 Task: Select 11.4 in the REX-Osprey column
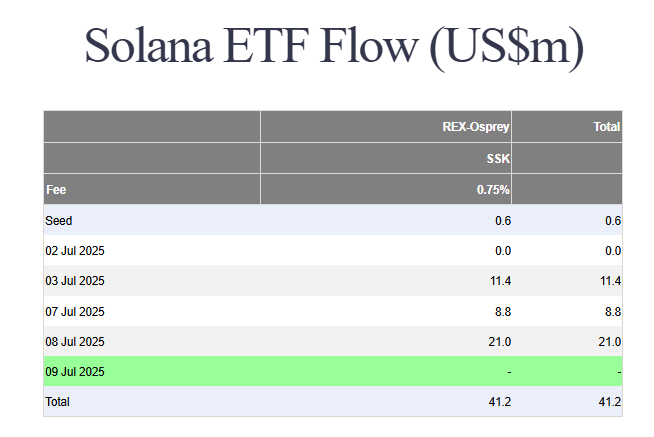point(501,281)
